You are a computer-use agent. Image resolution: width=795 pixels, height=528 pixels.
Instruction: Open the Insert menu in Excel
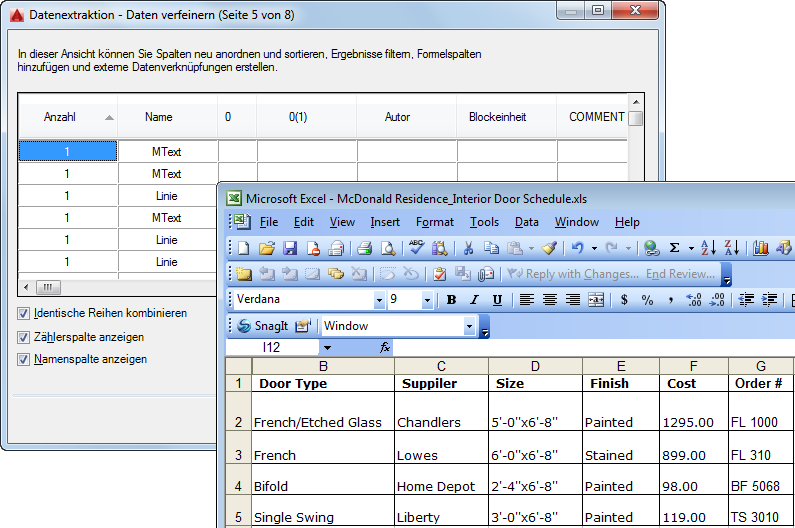click(x=385, y=222)
